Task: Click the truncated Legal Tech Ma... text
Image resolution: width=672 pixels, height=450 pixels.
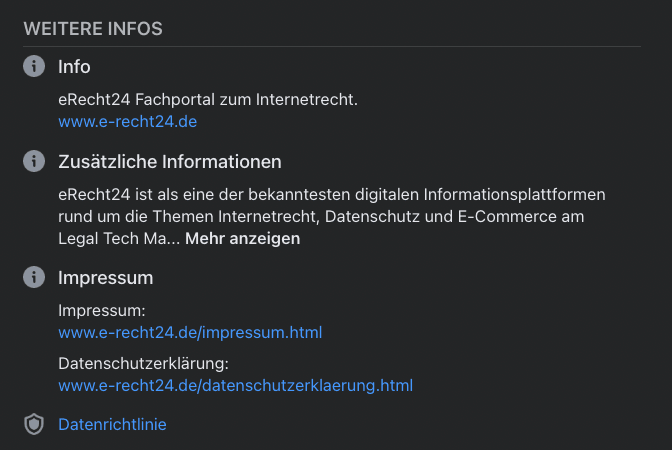Action: (x=118, y=239)
